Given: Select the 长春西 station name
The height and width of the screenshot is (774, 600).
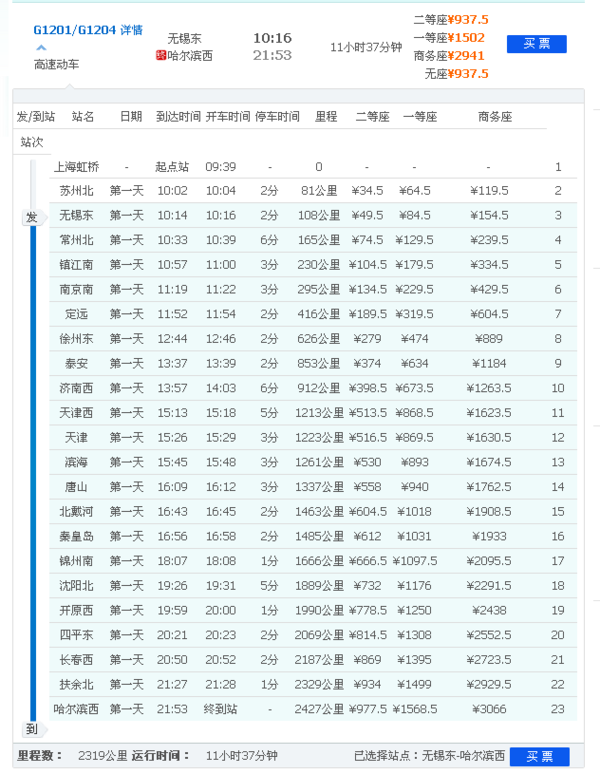Looking at the screenshot, I should (x=76, y=659).
